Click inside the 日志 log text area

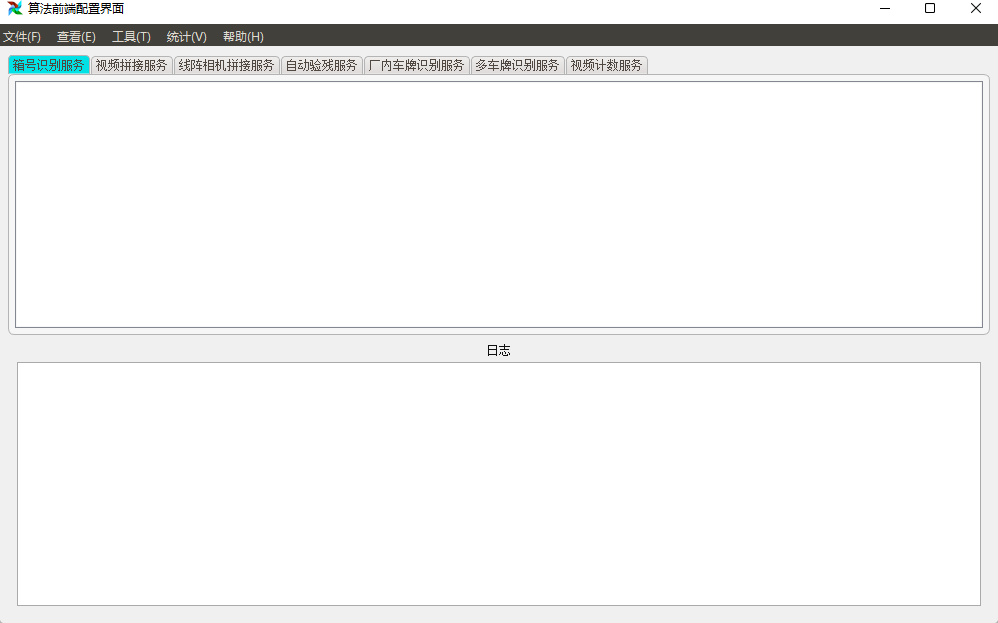pyautogui.click(x=499, y=484)
